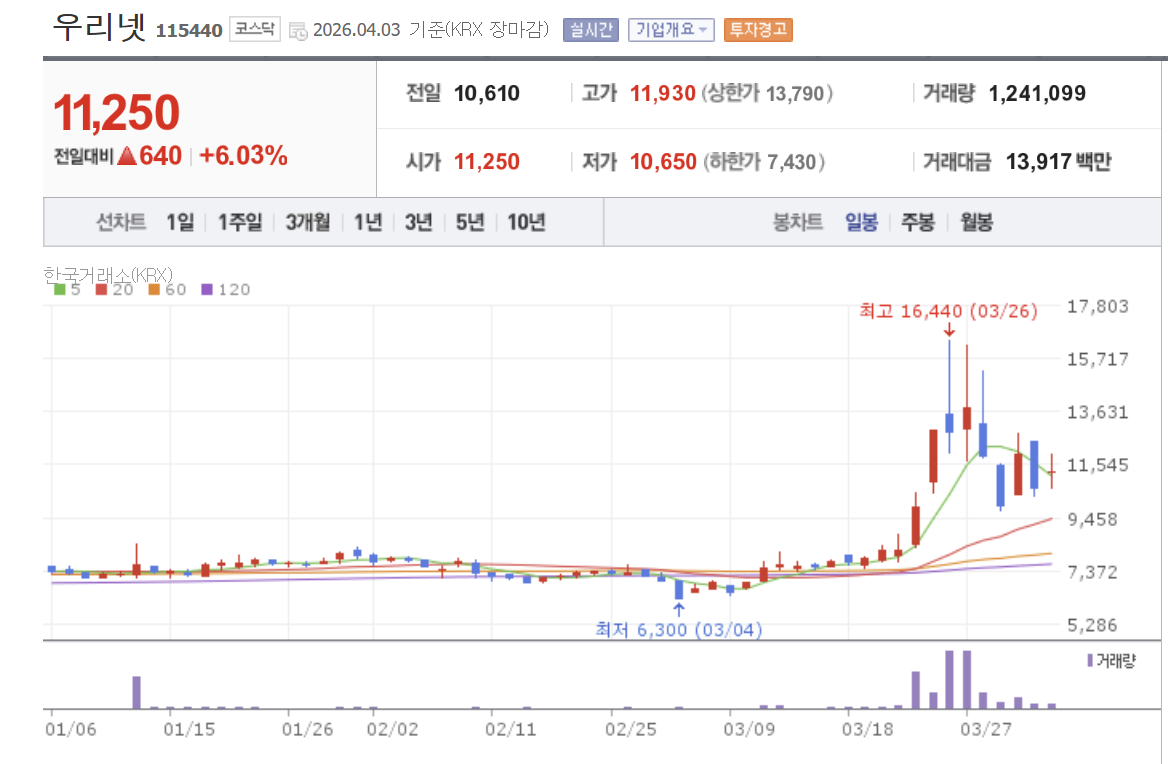Click the +6.03% change value
The image size is (1168, 764).
244,156
